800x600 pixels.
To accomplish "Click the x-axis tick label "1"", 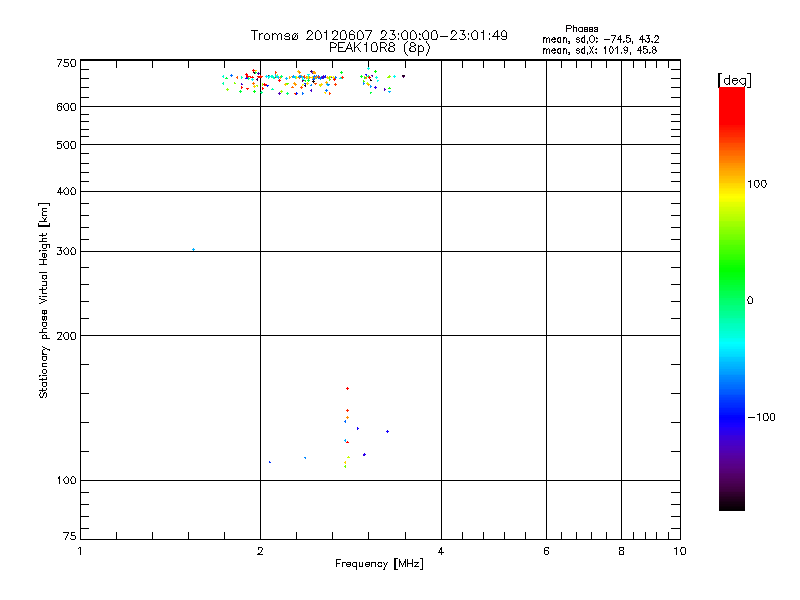I will click(80, 551).
